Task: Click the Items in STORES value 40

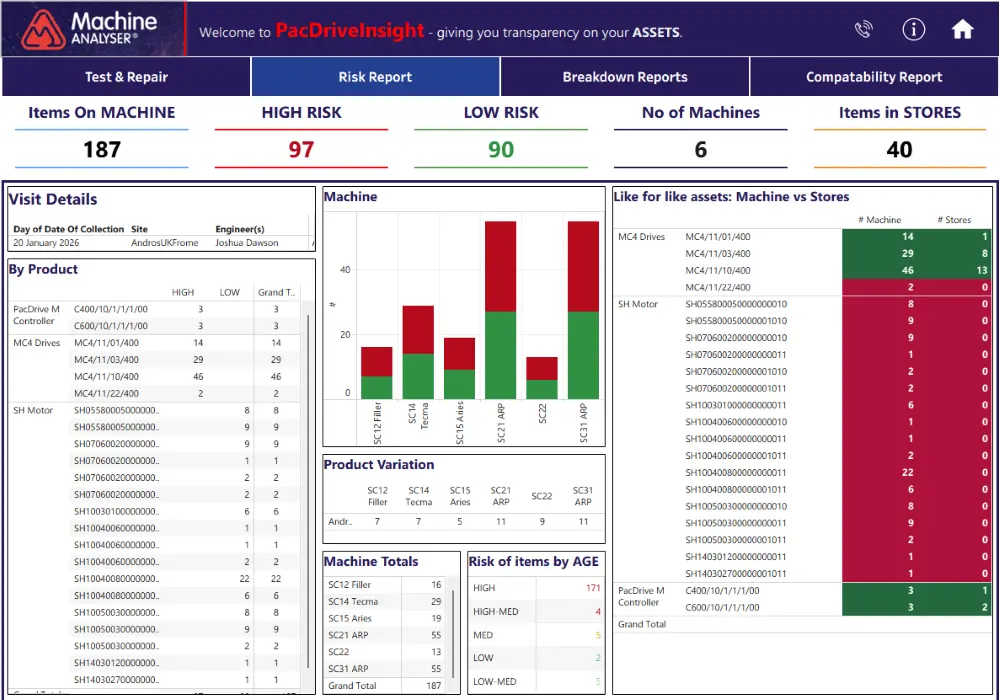Action: pos(899,150)
